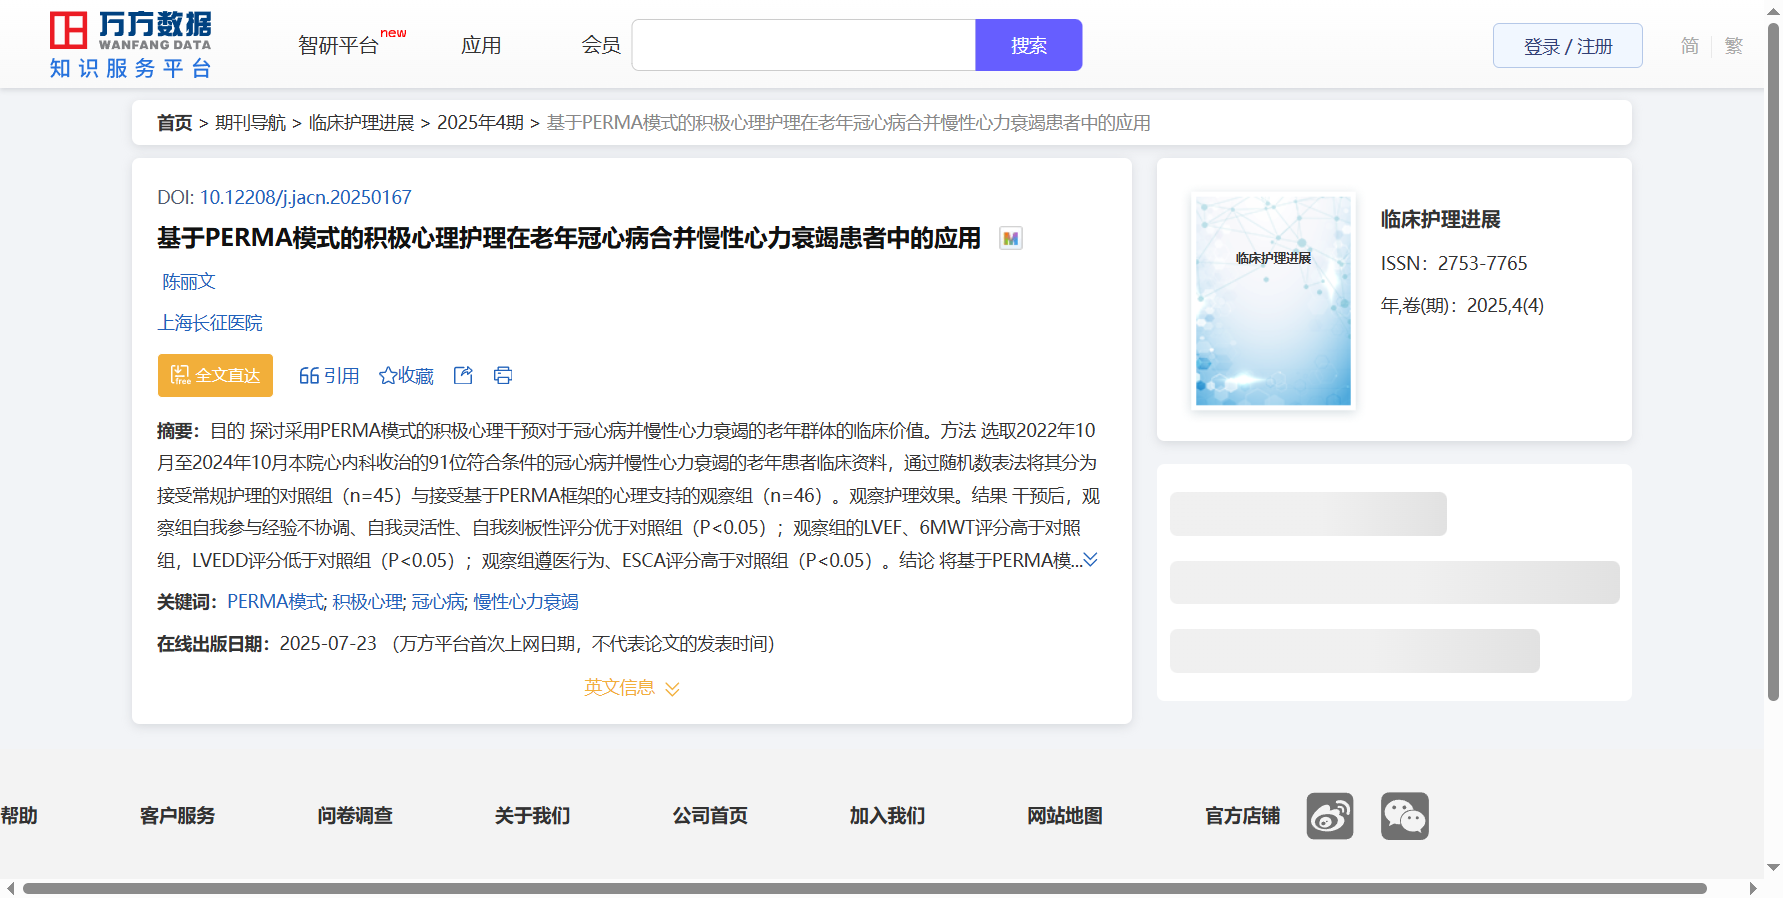This screenshot has height=898, width=1783.
Task: Expand 英文信息 English information section
Action: click(x=632, y=688)
